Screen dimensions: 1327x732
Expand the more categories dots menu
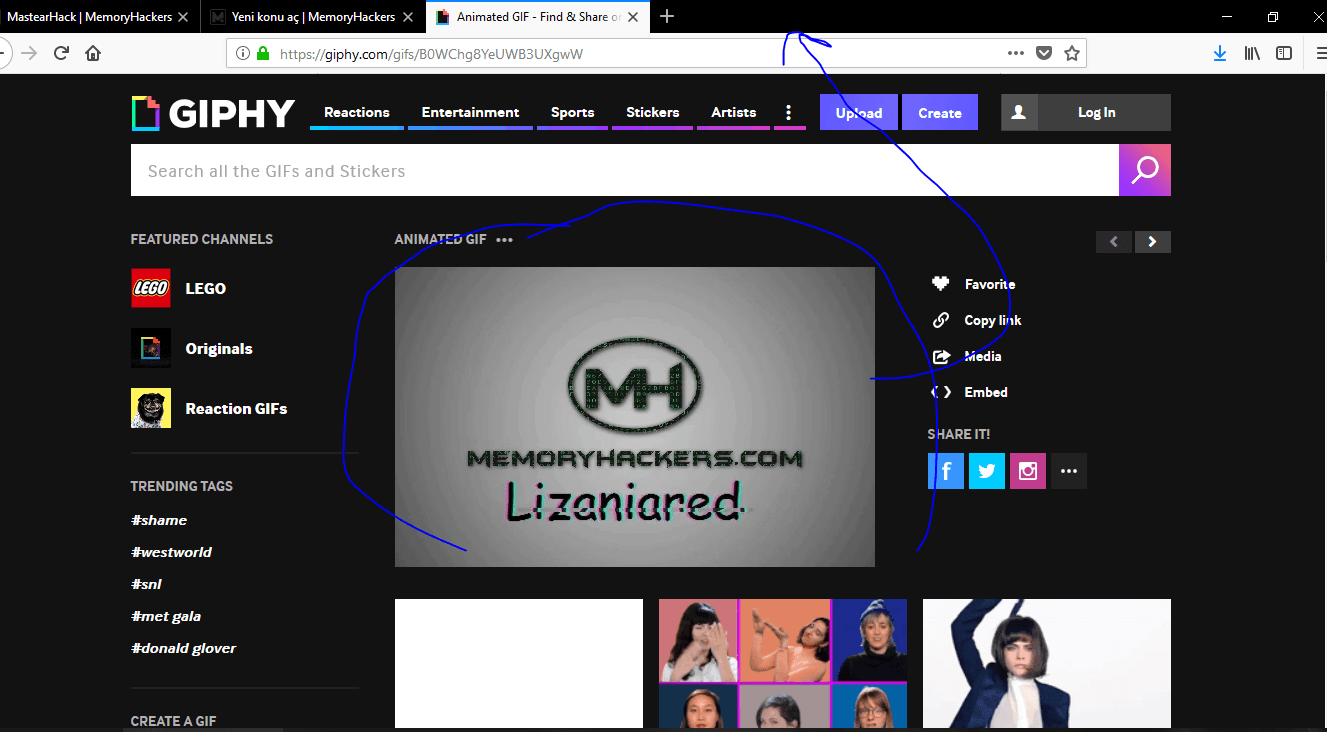coord(789,112)
